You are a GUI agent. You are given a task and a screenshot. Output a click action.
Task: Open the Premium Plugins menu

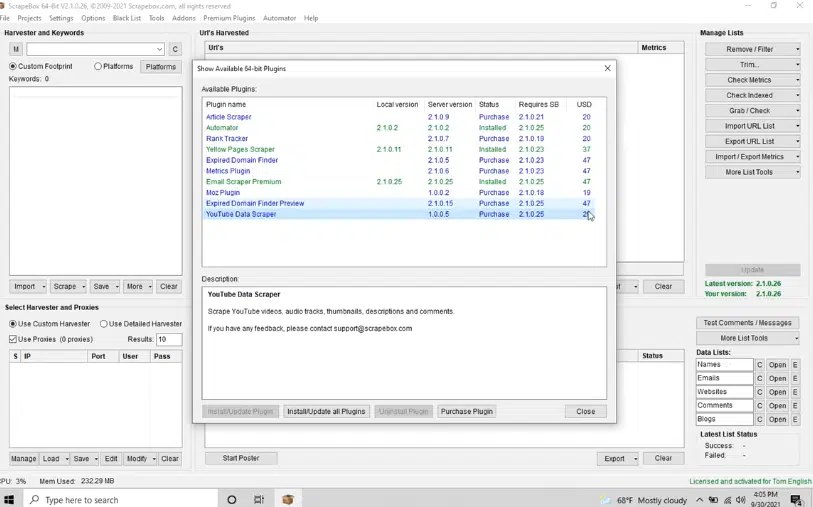click(x=229, y=18)
